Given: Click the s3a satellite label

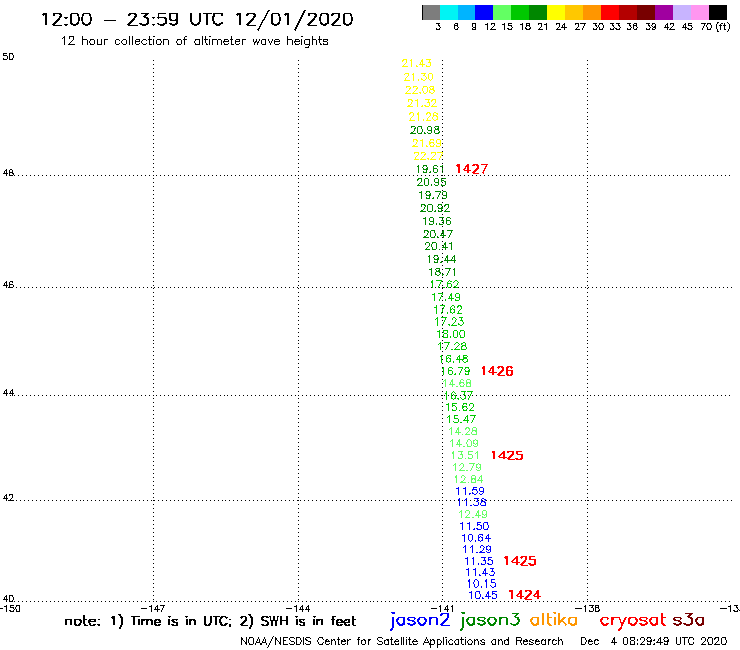Looking at the screenshot, I should [x=689, y=620].
